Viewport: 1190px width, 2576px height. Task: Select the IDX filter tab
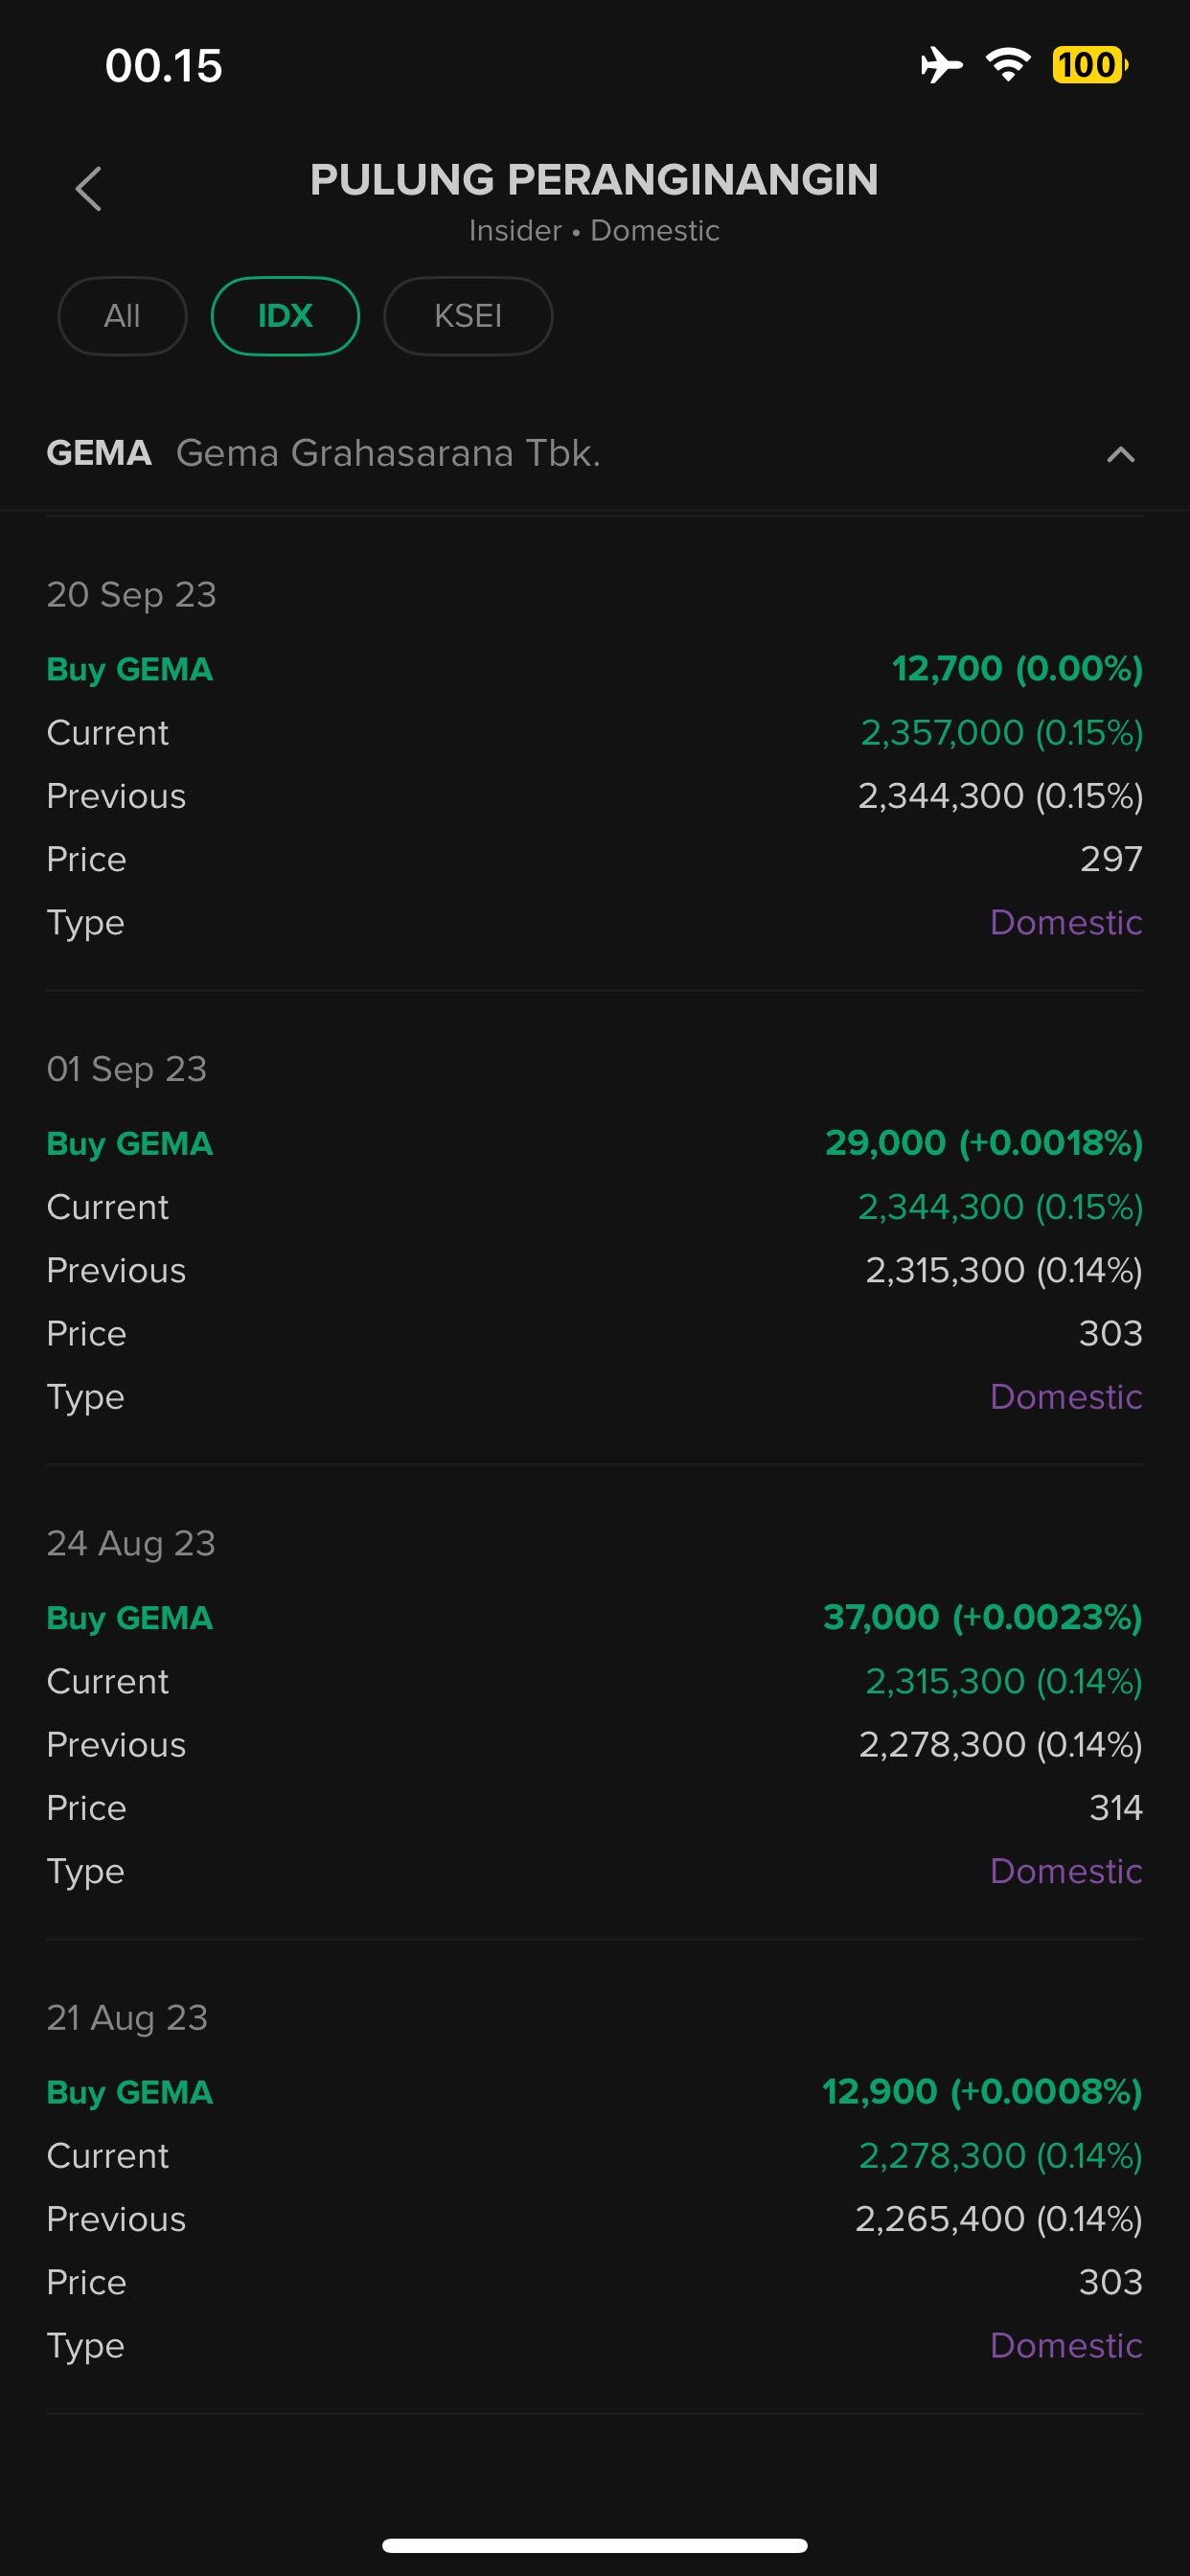coord(285,316)
